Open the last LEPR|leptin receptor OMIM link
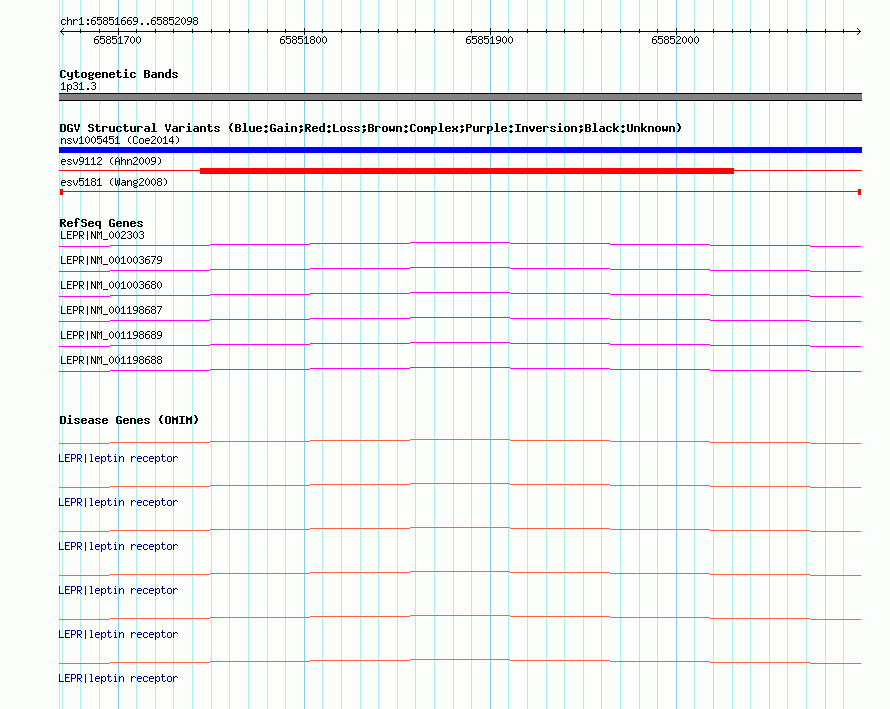The width and height of the screenshot is (890, 709). (118, 678)
